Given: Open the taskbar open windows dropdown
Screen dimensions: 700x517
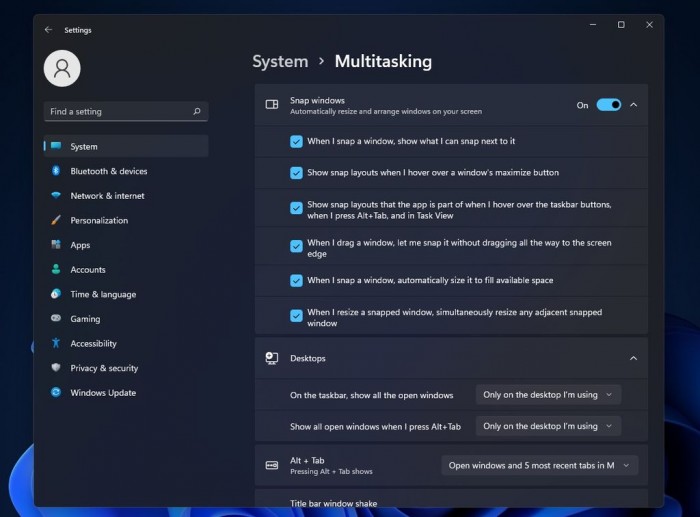Looking at the screenshot, I should pos(548,394).
